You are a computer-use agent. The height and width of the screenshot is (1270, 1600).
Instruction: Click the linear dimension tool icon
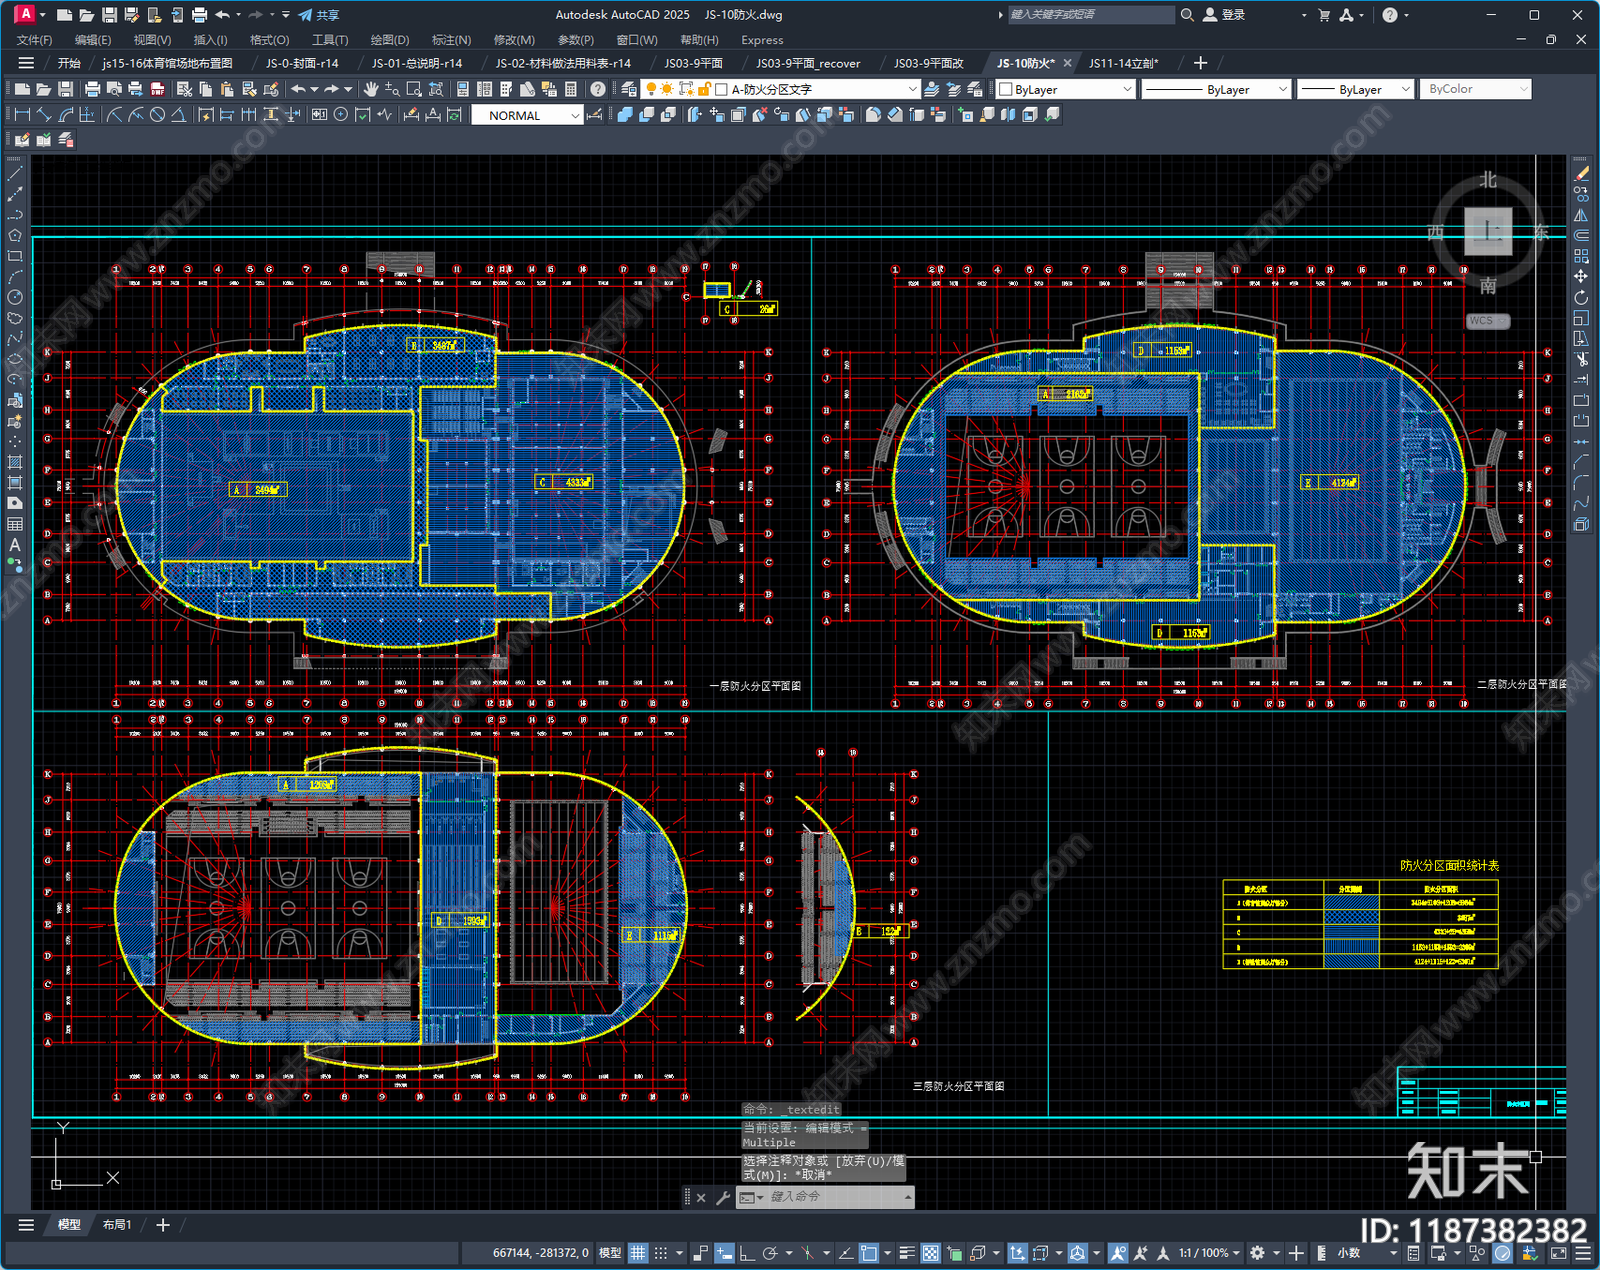22,115
